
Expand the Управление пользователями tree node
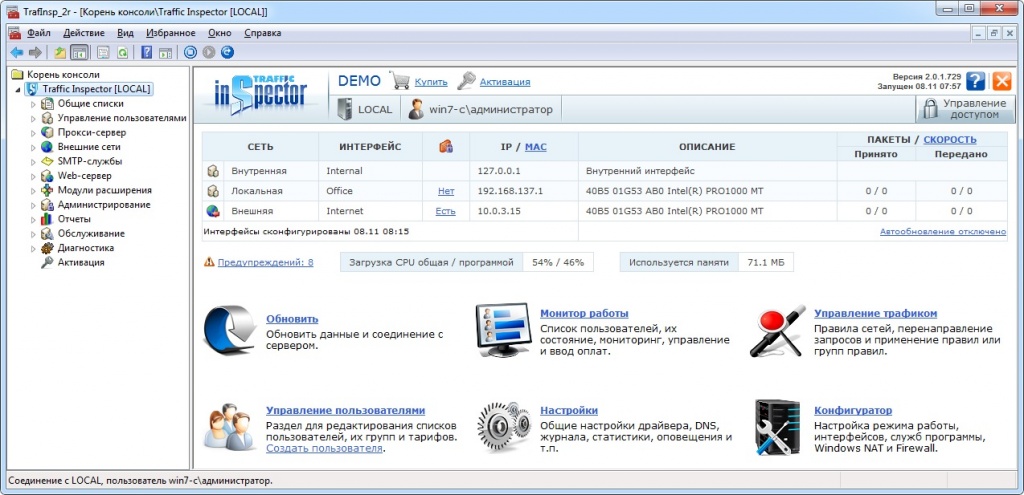pos(33,118)
